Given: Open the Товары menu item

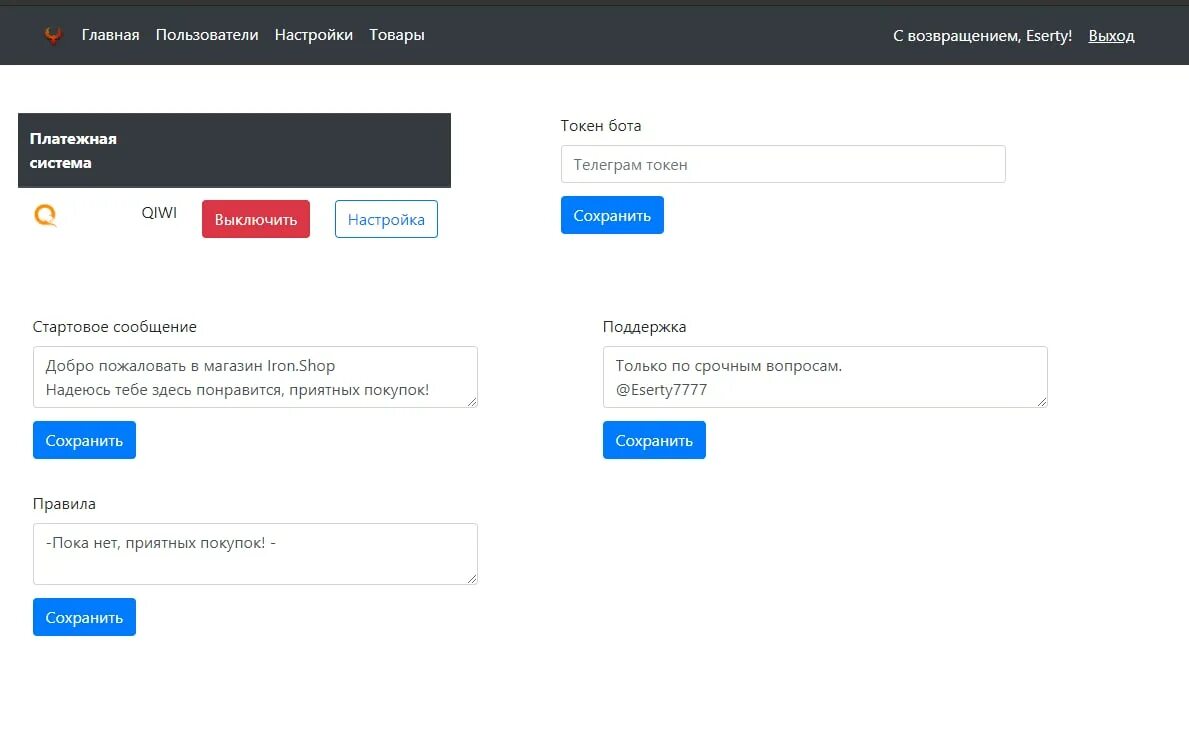Looking at the screenshot, I should point(397,35).
